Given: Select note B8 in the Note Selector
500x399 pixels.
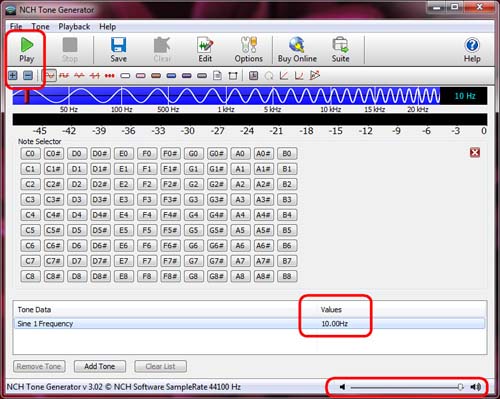Looking at the screenshot, I should 287,276.
